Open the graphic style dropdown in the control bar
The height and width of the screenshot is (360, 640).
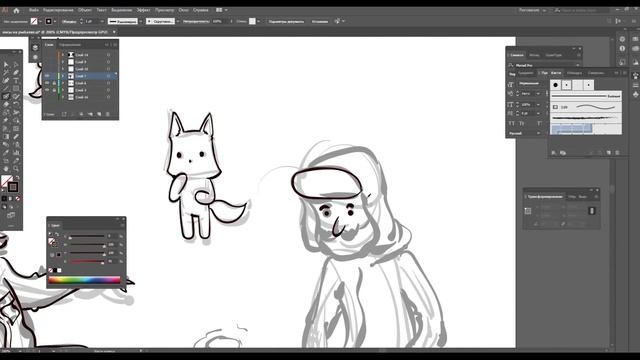tap(258, 21)
